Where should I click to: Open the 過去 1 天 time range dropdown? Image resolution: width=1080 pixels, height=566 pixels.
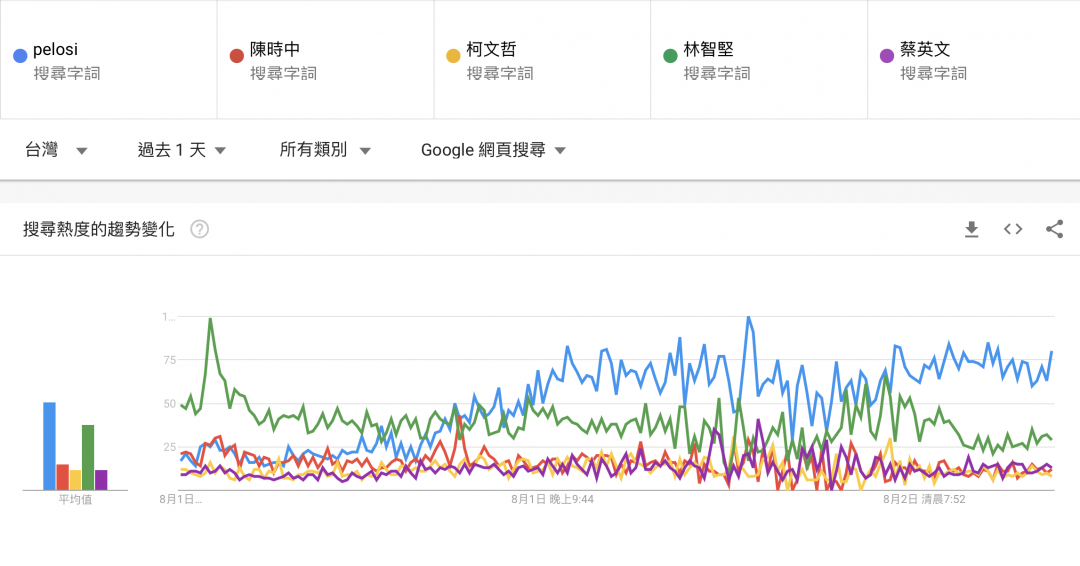click(181, 150)
